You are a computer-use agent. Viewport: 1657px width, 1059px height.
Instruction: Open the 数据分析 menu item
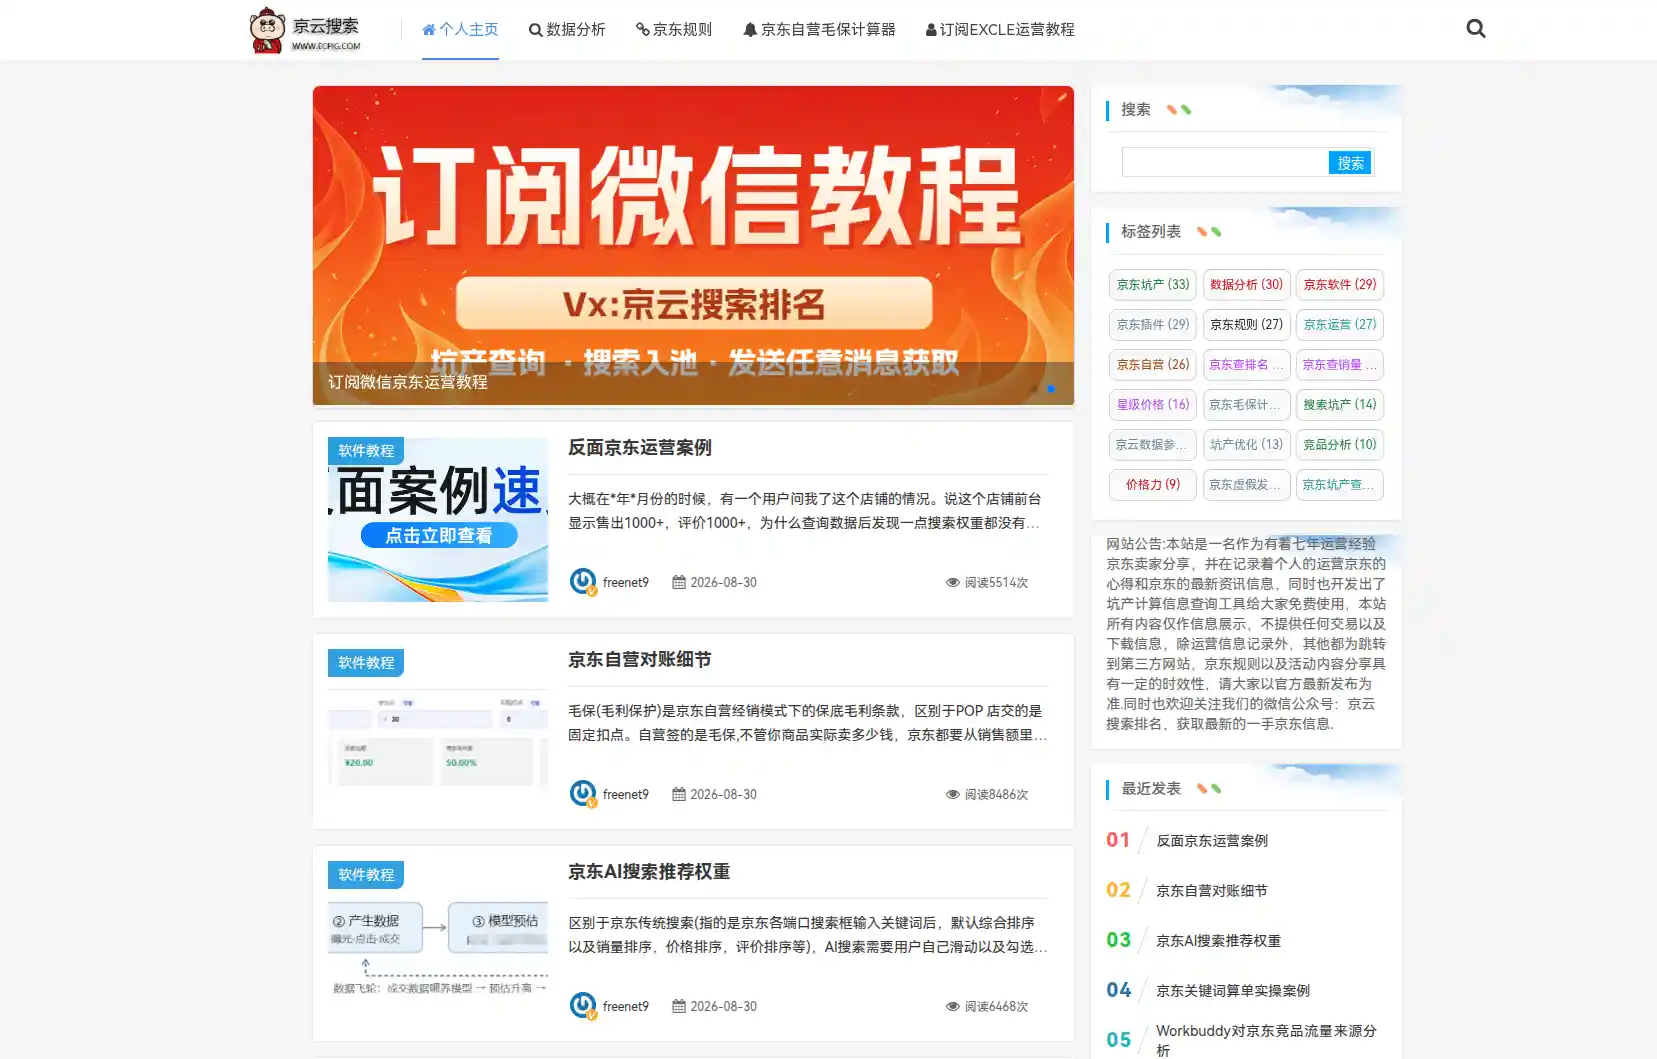pyautogui.click(x=567, y=30)
